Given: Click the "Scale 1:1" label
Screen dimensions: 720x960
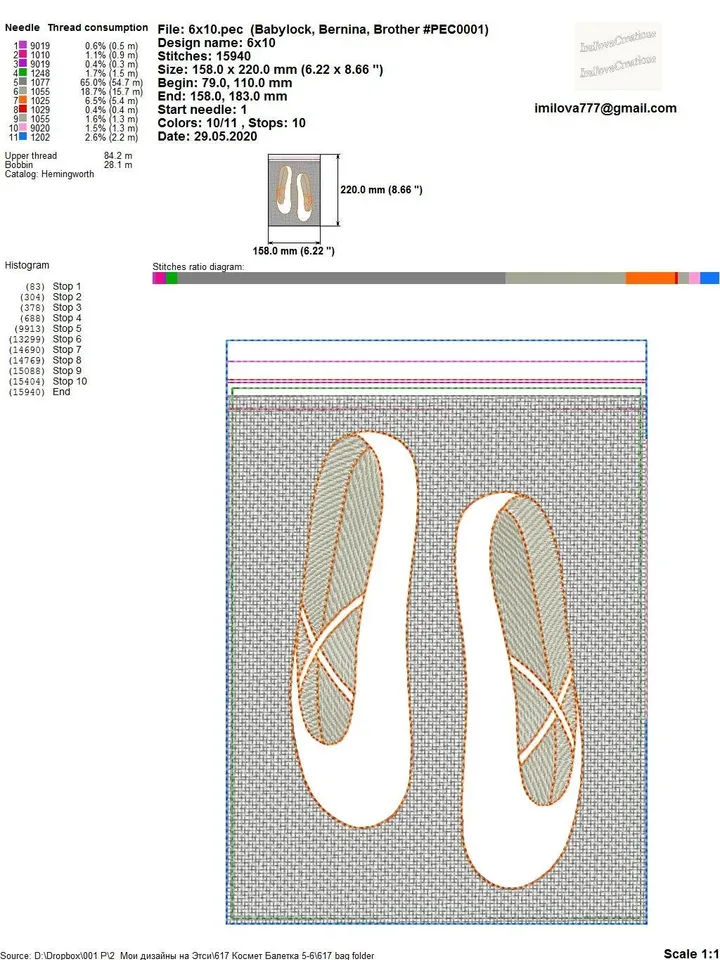Looking at the screenshot, I should [691, 953].
